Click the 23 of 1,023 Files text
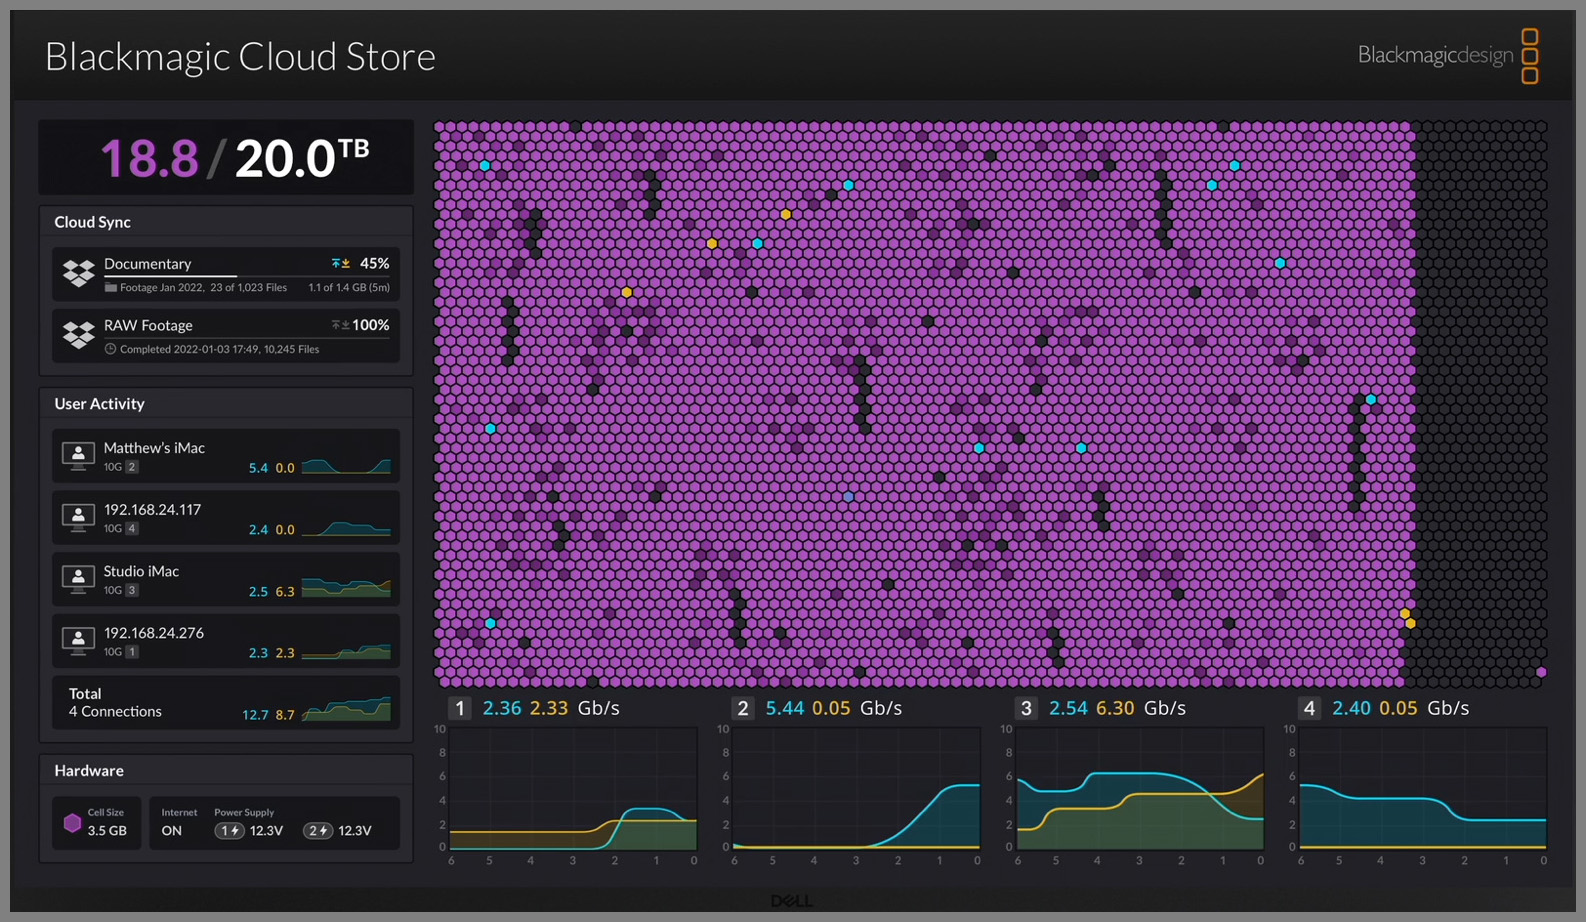 coord(248,288)
